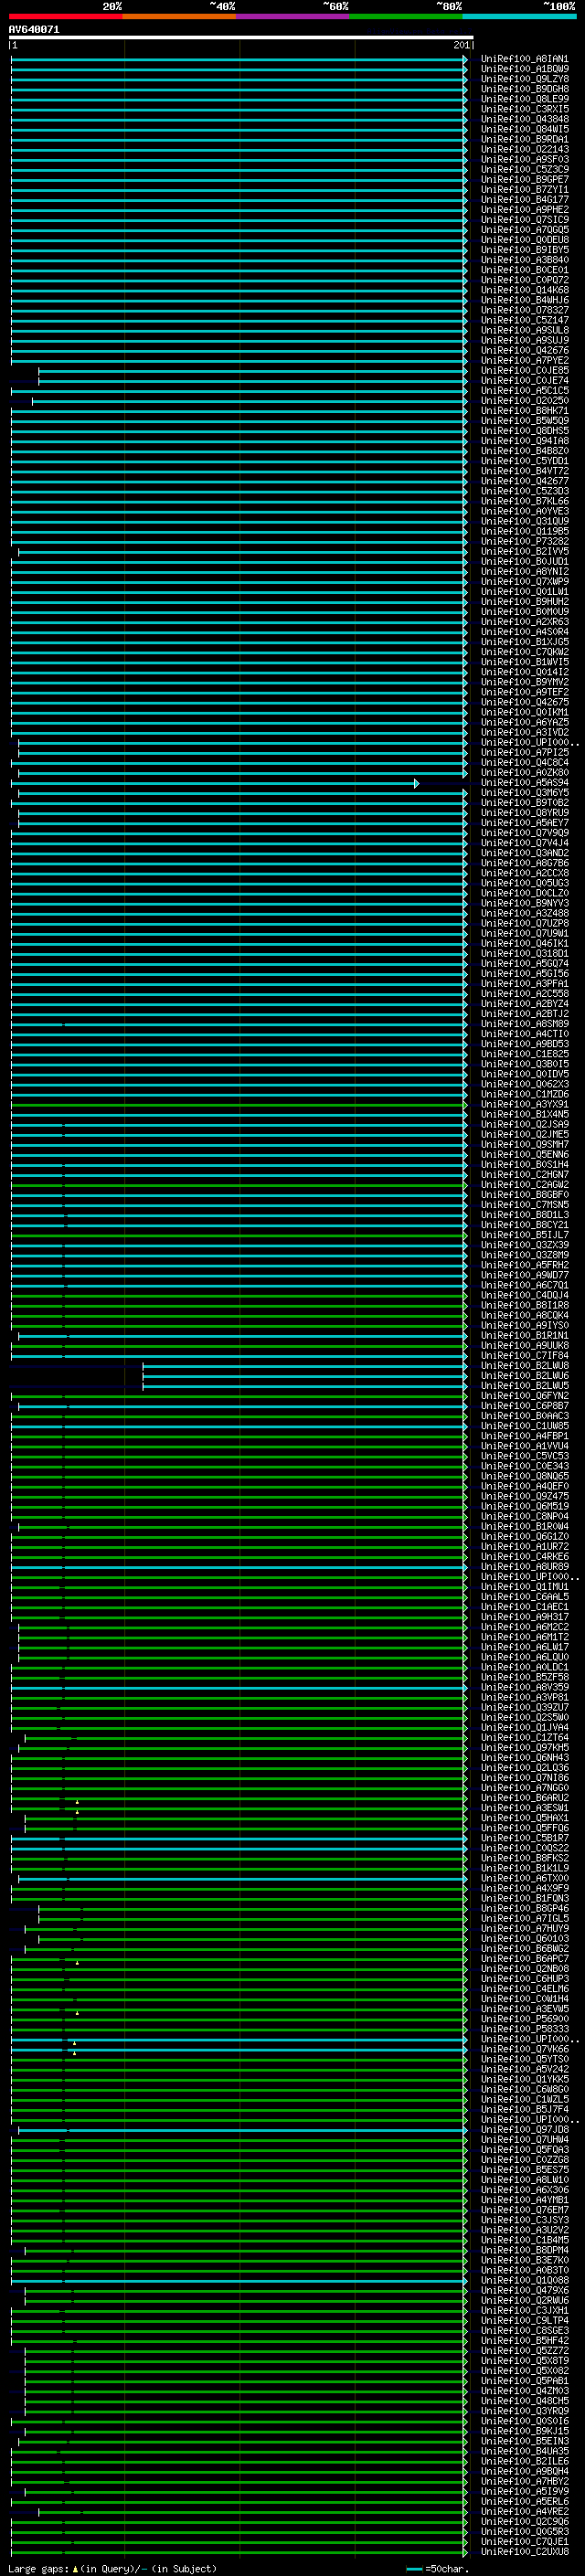Screen dimensions: 585x2576
Task: Select label UniRef100_Q6FYN2
Action: coord(524,1396)
